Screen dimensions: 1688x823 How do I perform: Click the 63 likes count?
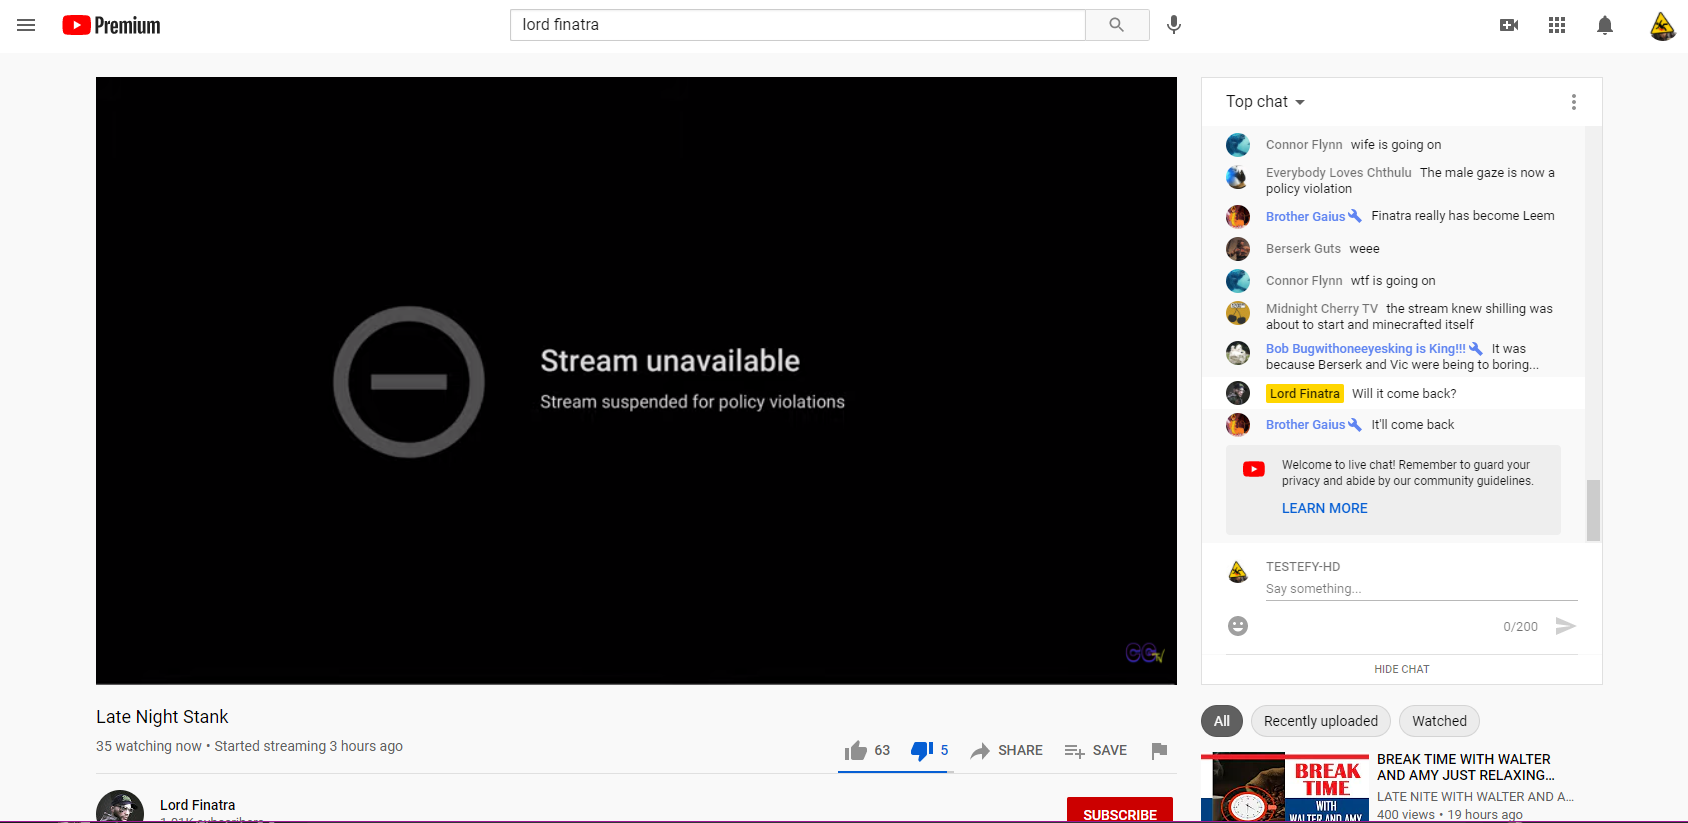882,751
